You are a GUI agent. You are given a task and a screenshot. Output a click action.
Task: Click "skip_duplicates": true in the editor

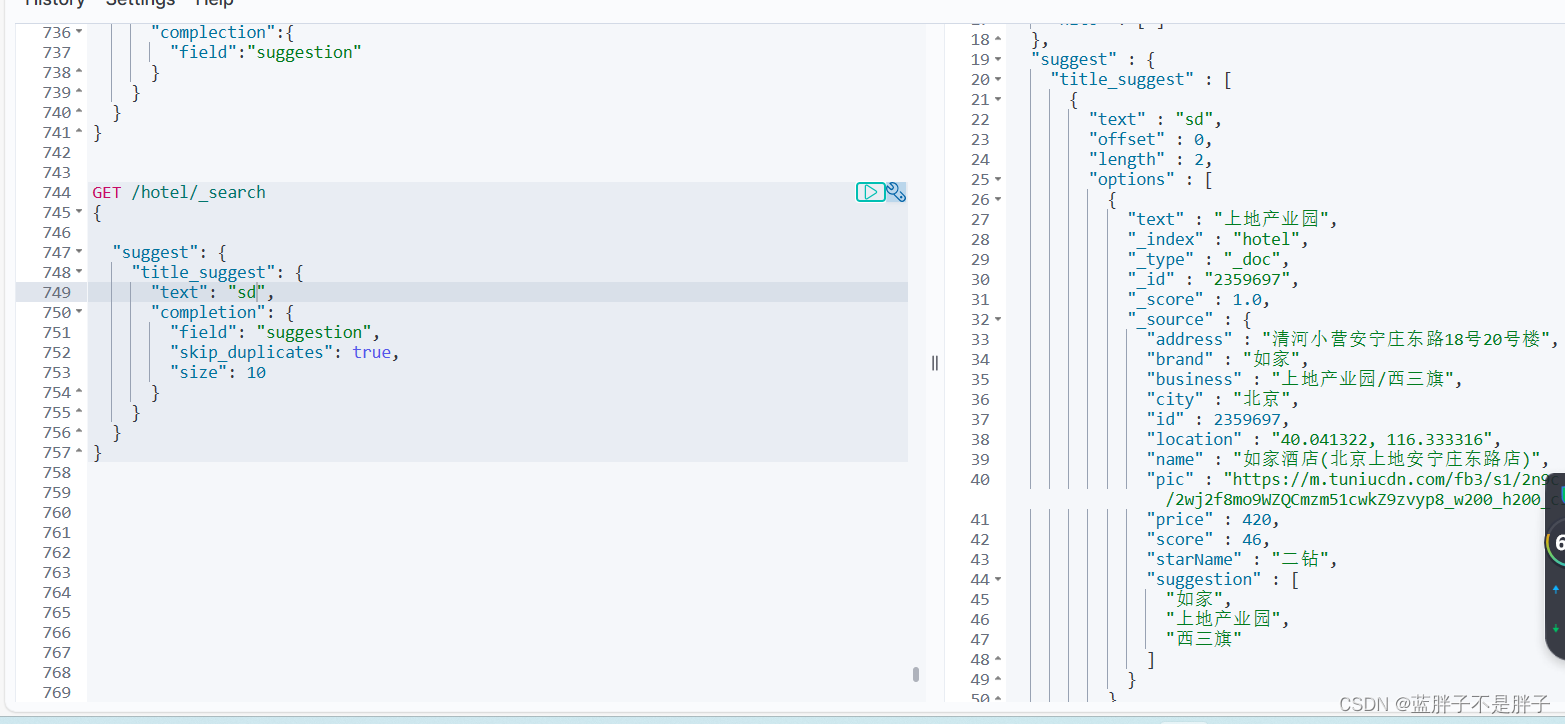pos(285,352)
